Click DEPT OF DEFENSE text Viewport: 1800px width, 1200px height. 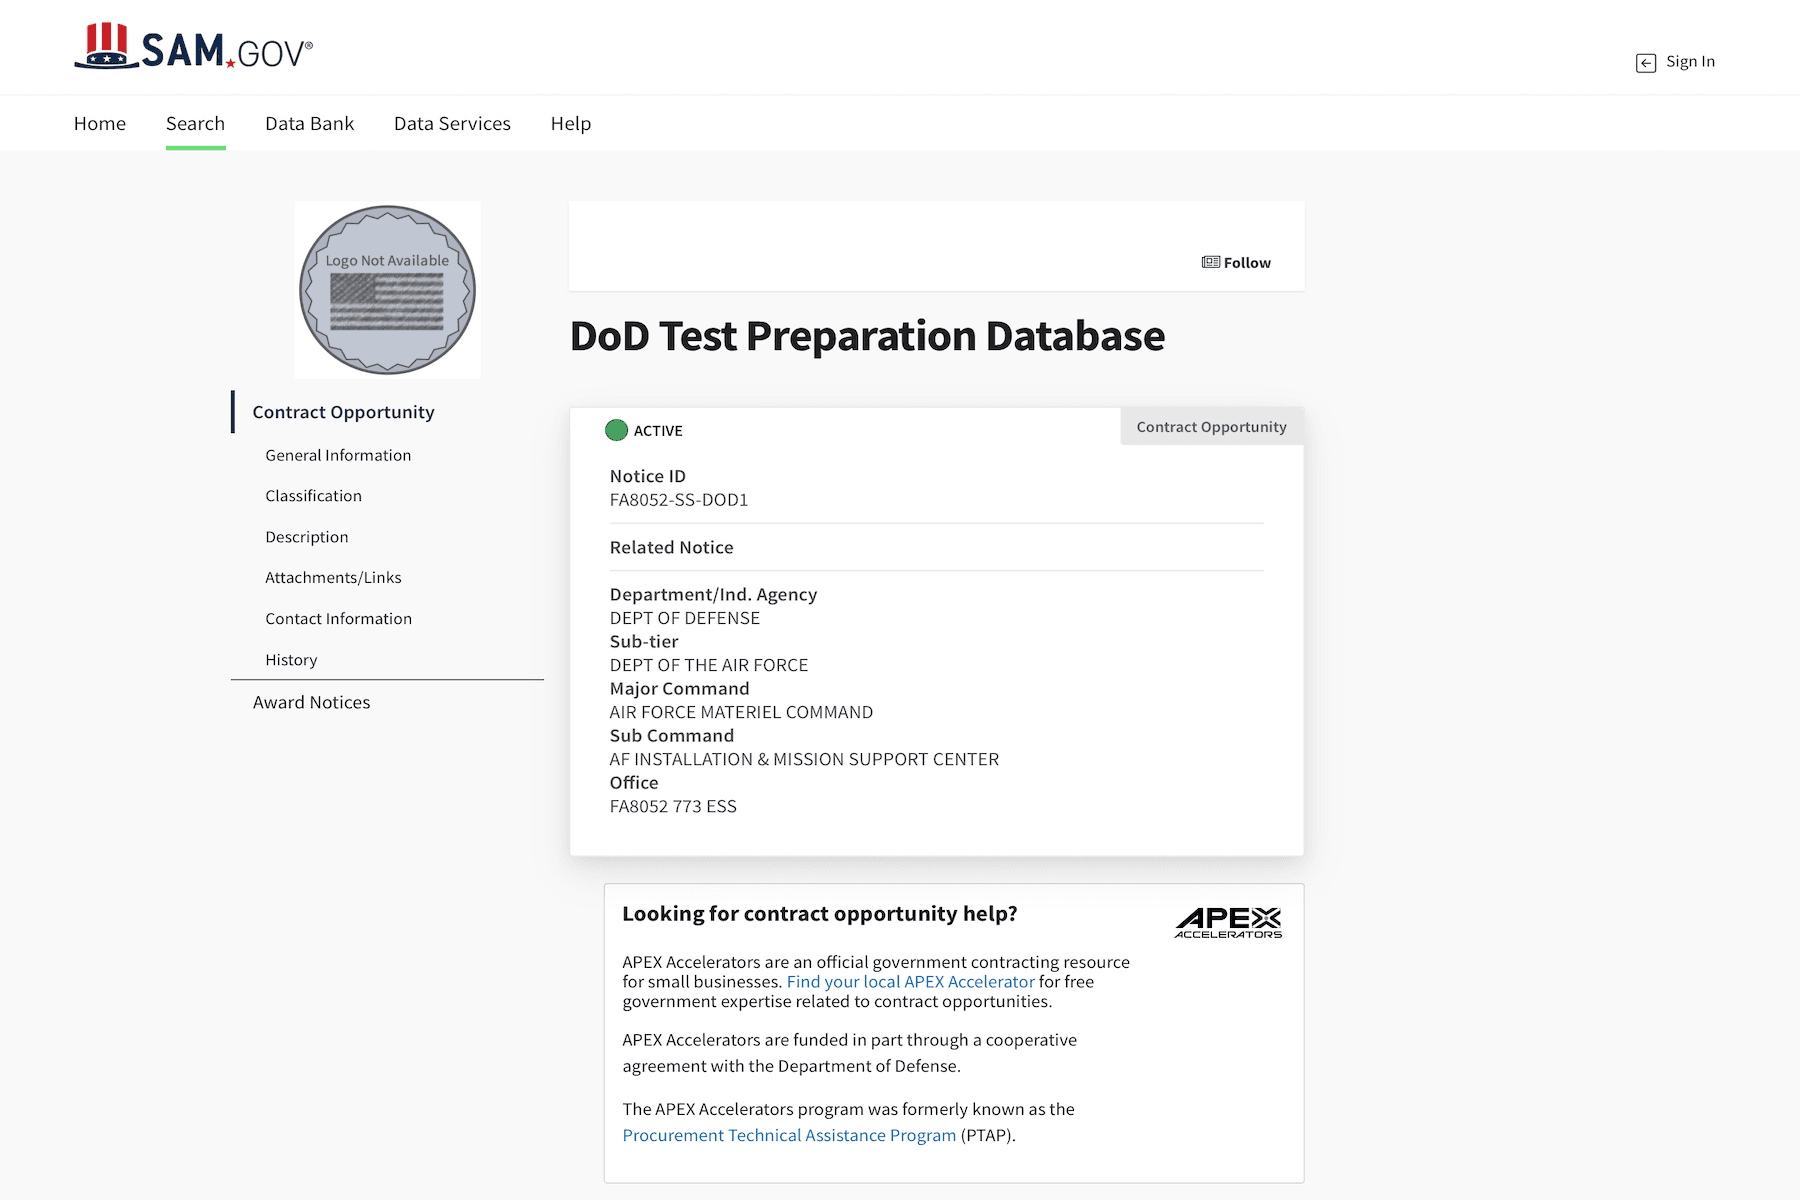coord(685,618)
